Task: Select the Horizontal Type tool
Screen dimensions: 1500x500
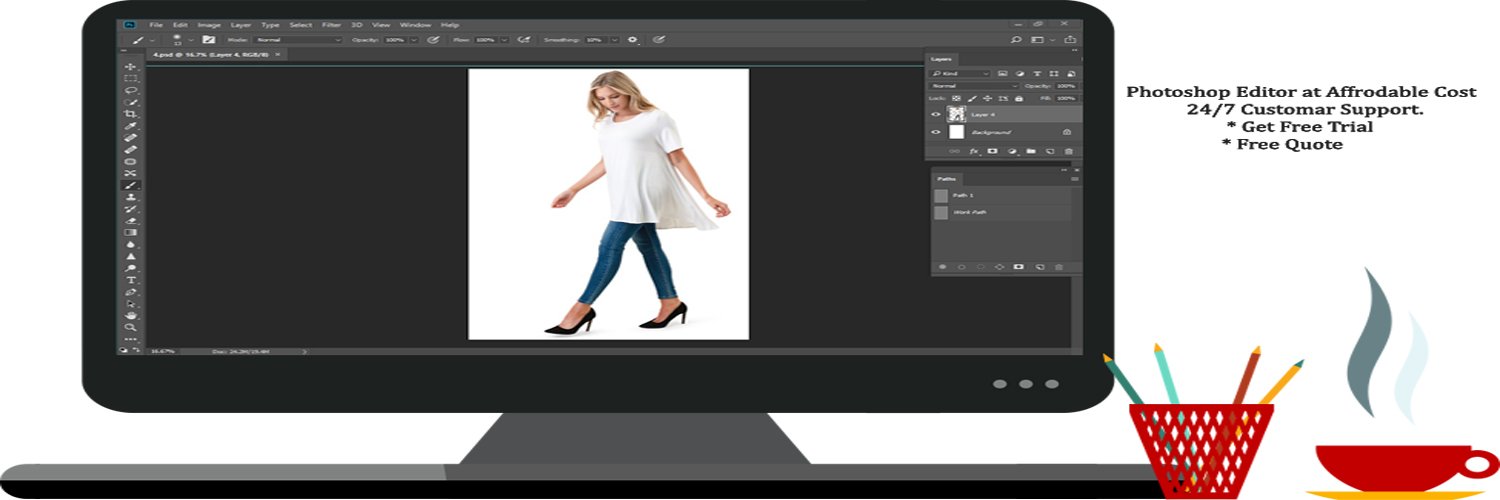Action: (130, 280)
